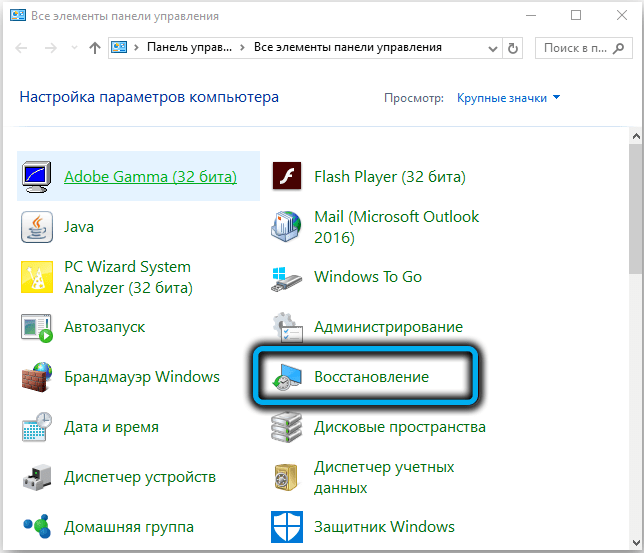Viewport: 644px width, 553px height.
Task: Click the scrollbar up arrow
Action: point(636,136)
